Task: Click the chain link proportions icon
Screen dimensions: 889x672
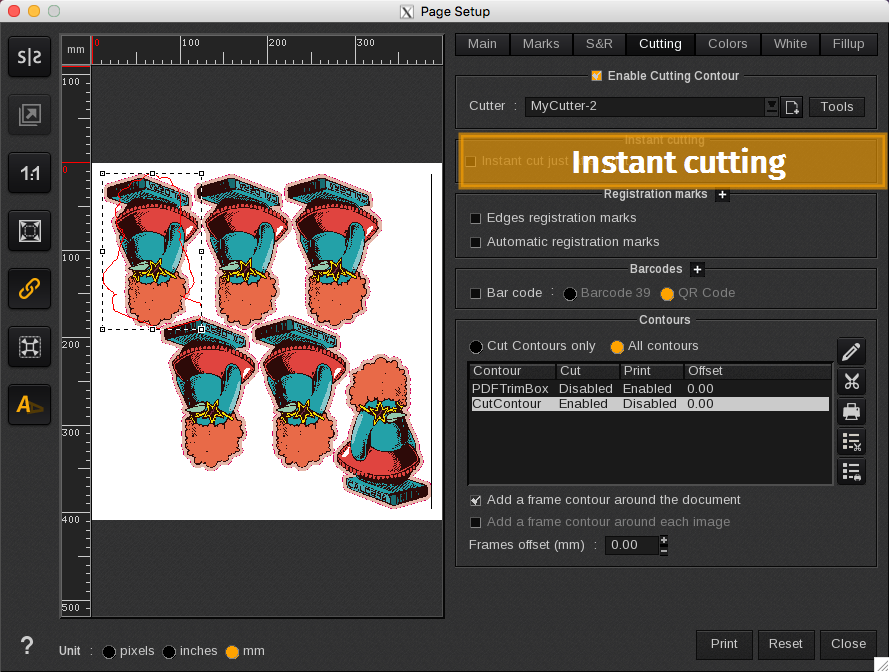Action: tap(30, 289)
